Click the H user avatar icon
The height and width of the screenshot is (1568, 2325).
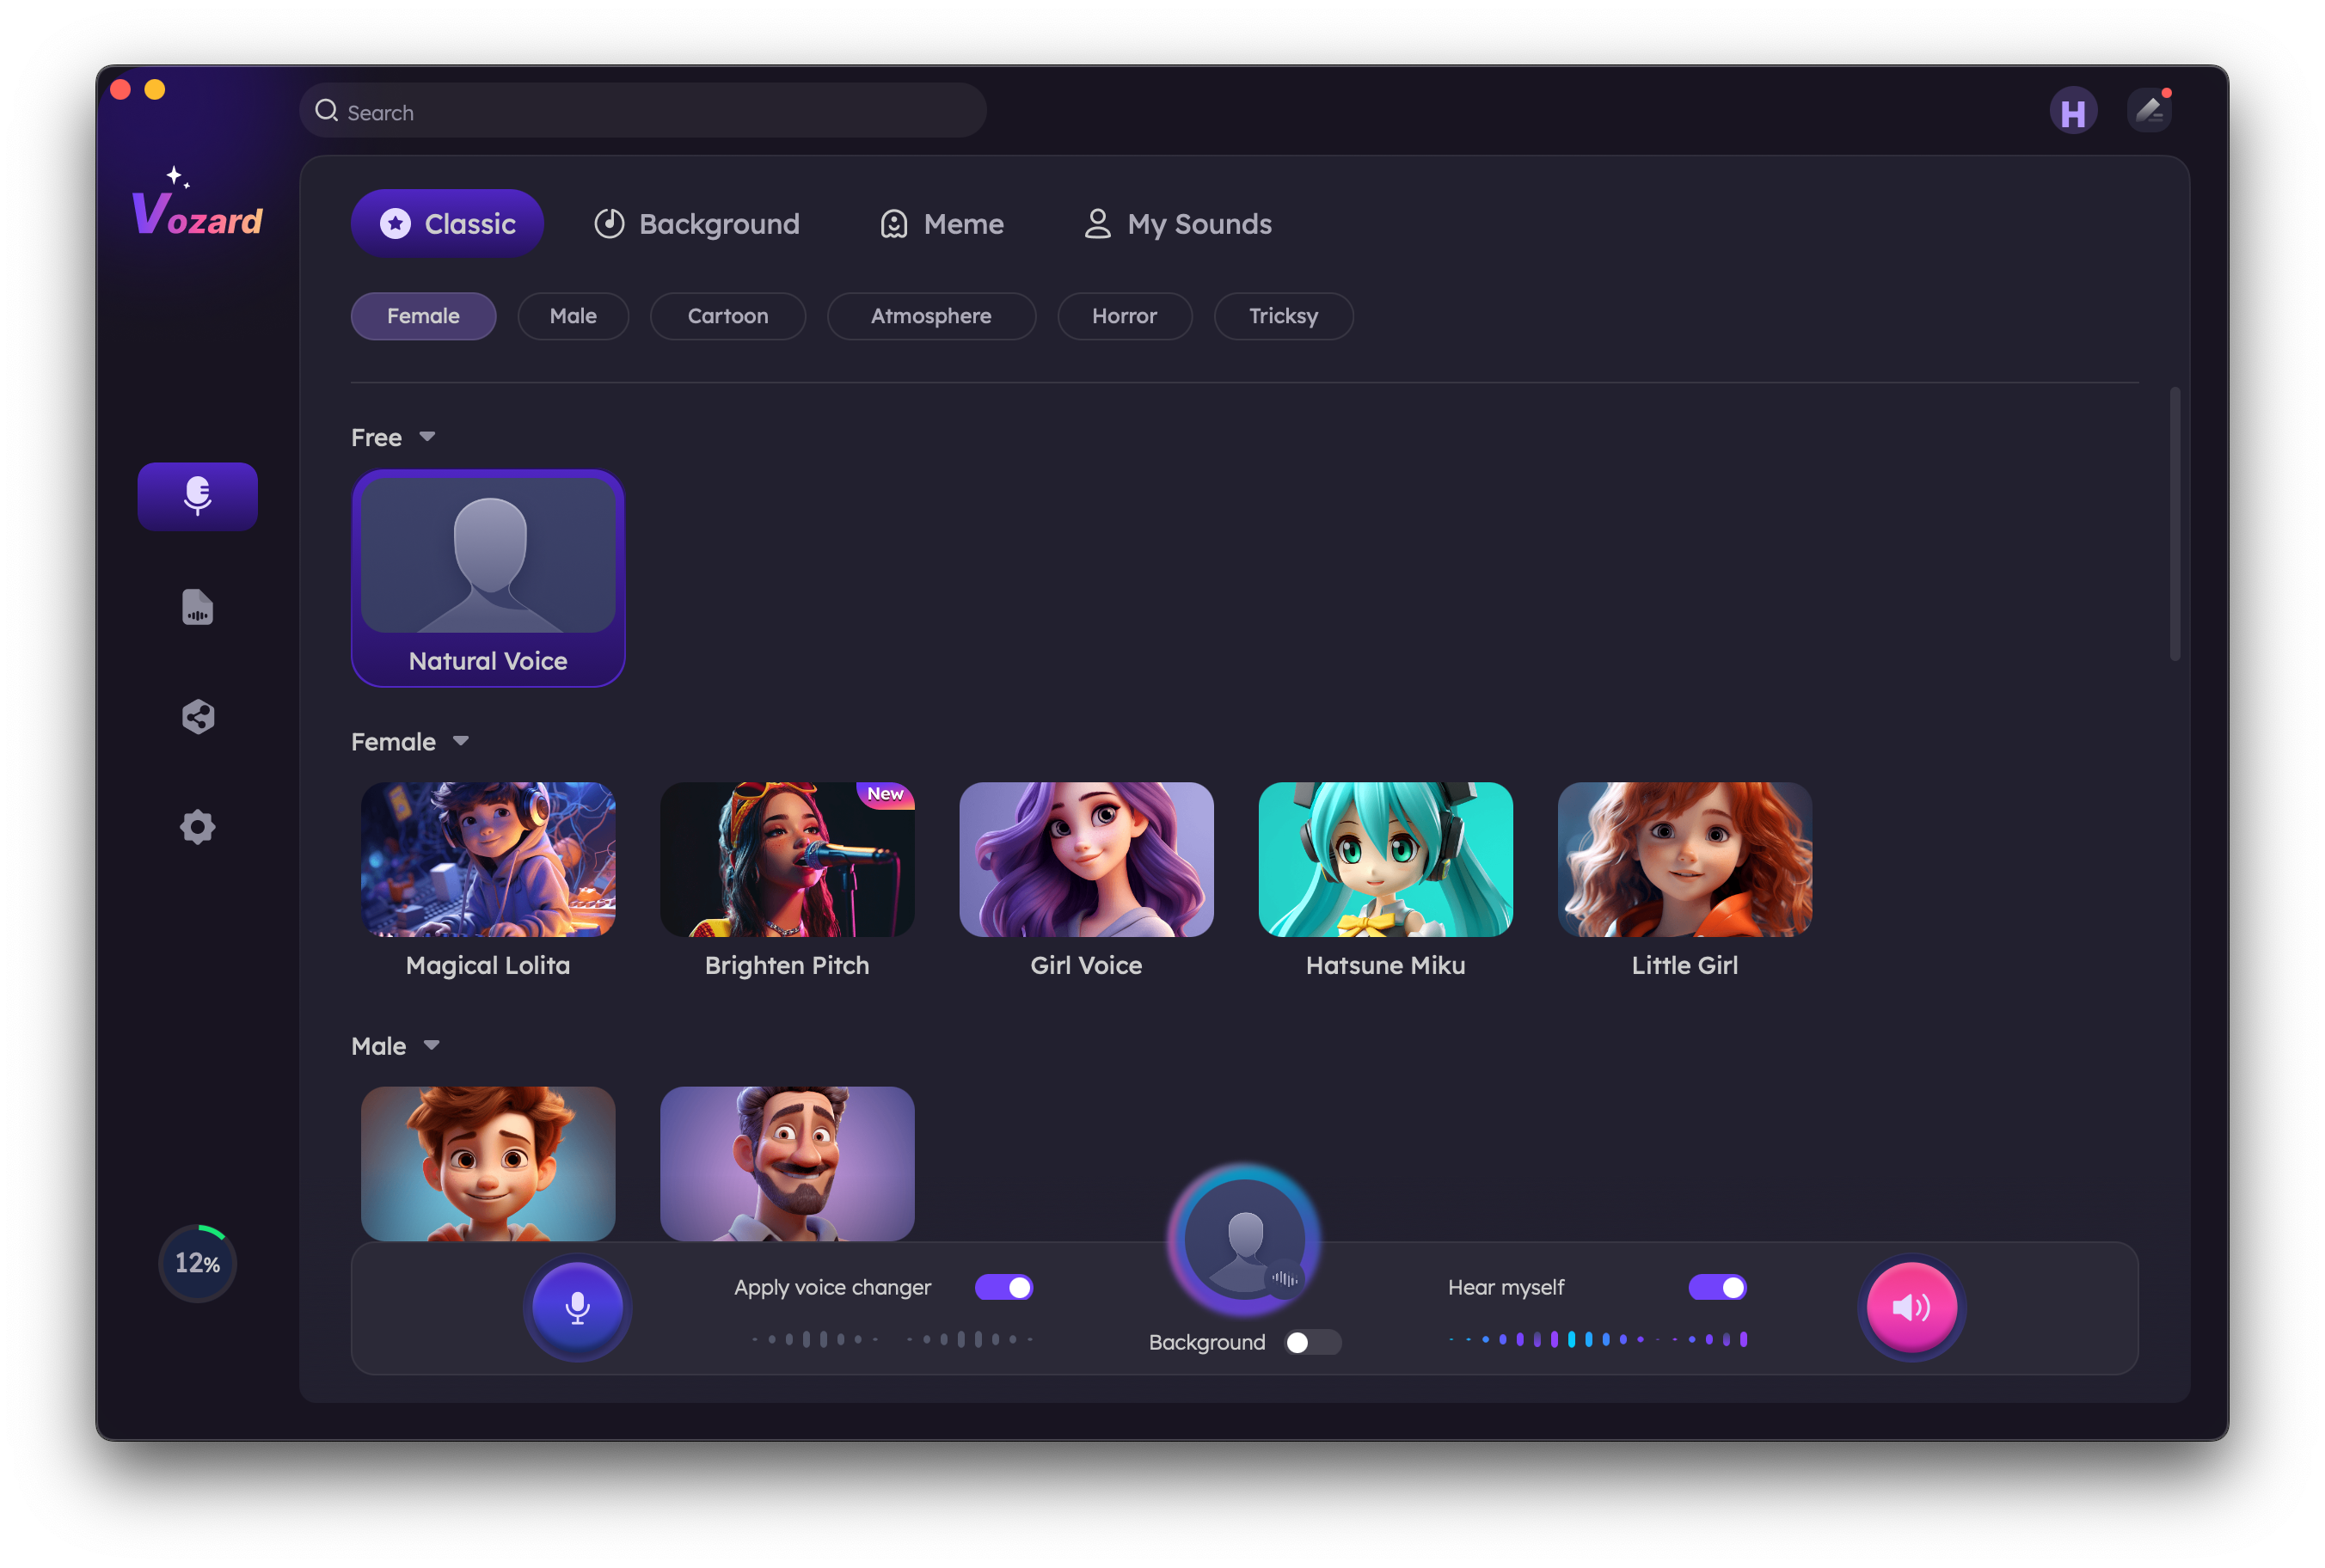pos(2073,111)
